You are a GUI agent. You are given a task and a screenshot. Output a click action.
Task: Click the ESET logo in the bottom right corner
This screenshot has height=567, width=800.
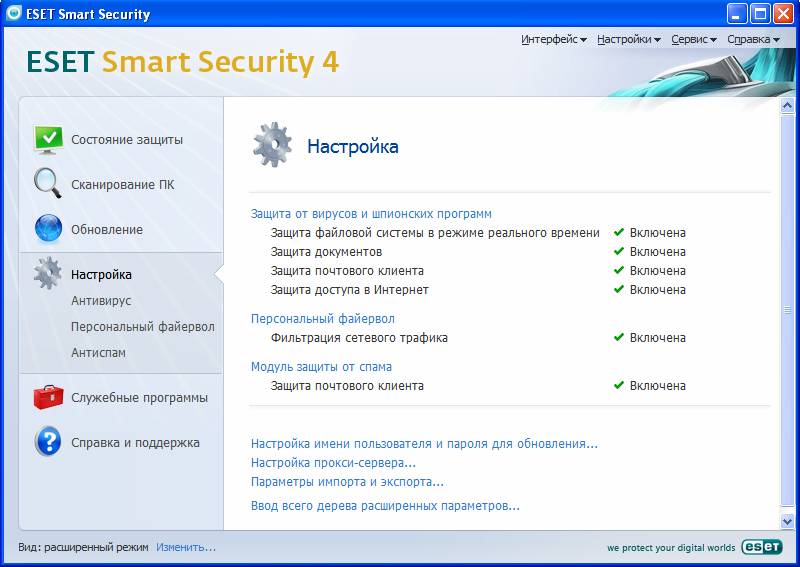click(x=762, y=547)
